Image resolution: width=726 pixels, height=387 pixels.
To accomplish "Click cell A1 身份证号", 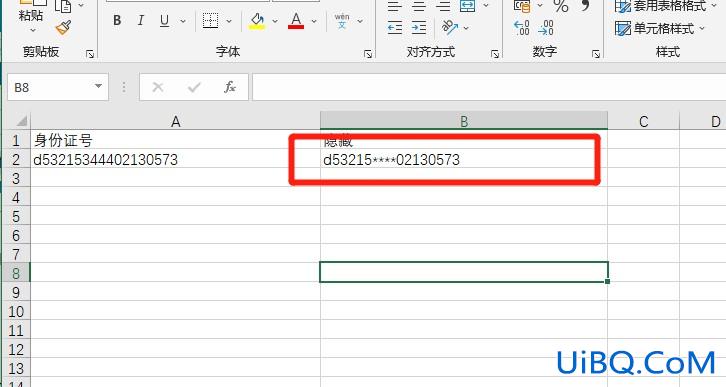I will tap(175, 140).
